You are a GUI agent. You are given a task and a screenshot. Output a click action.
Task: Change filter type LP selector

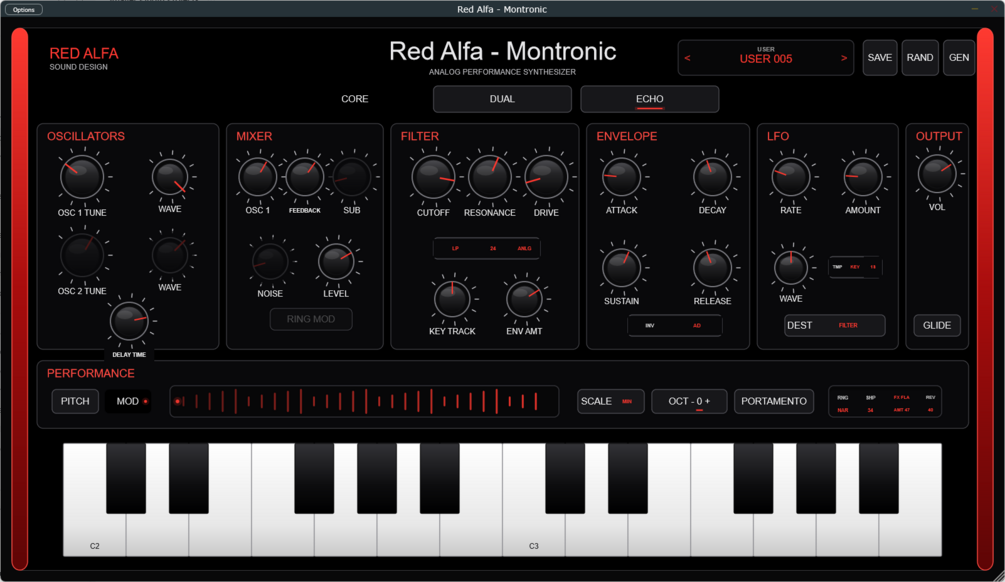(x=455, y=249)
